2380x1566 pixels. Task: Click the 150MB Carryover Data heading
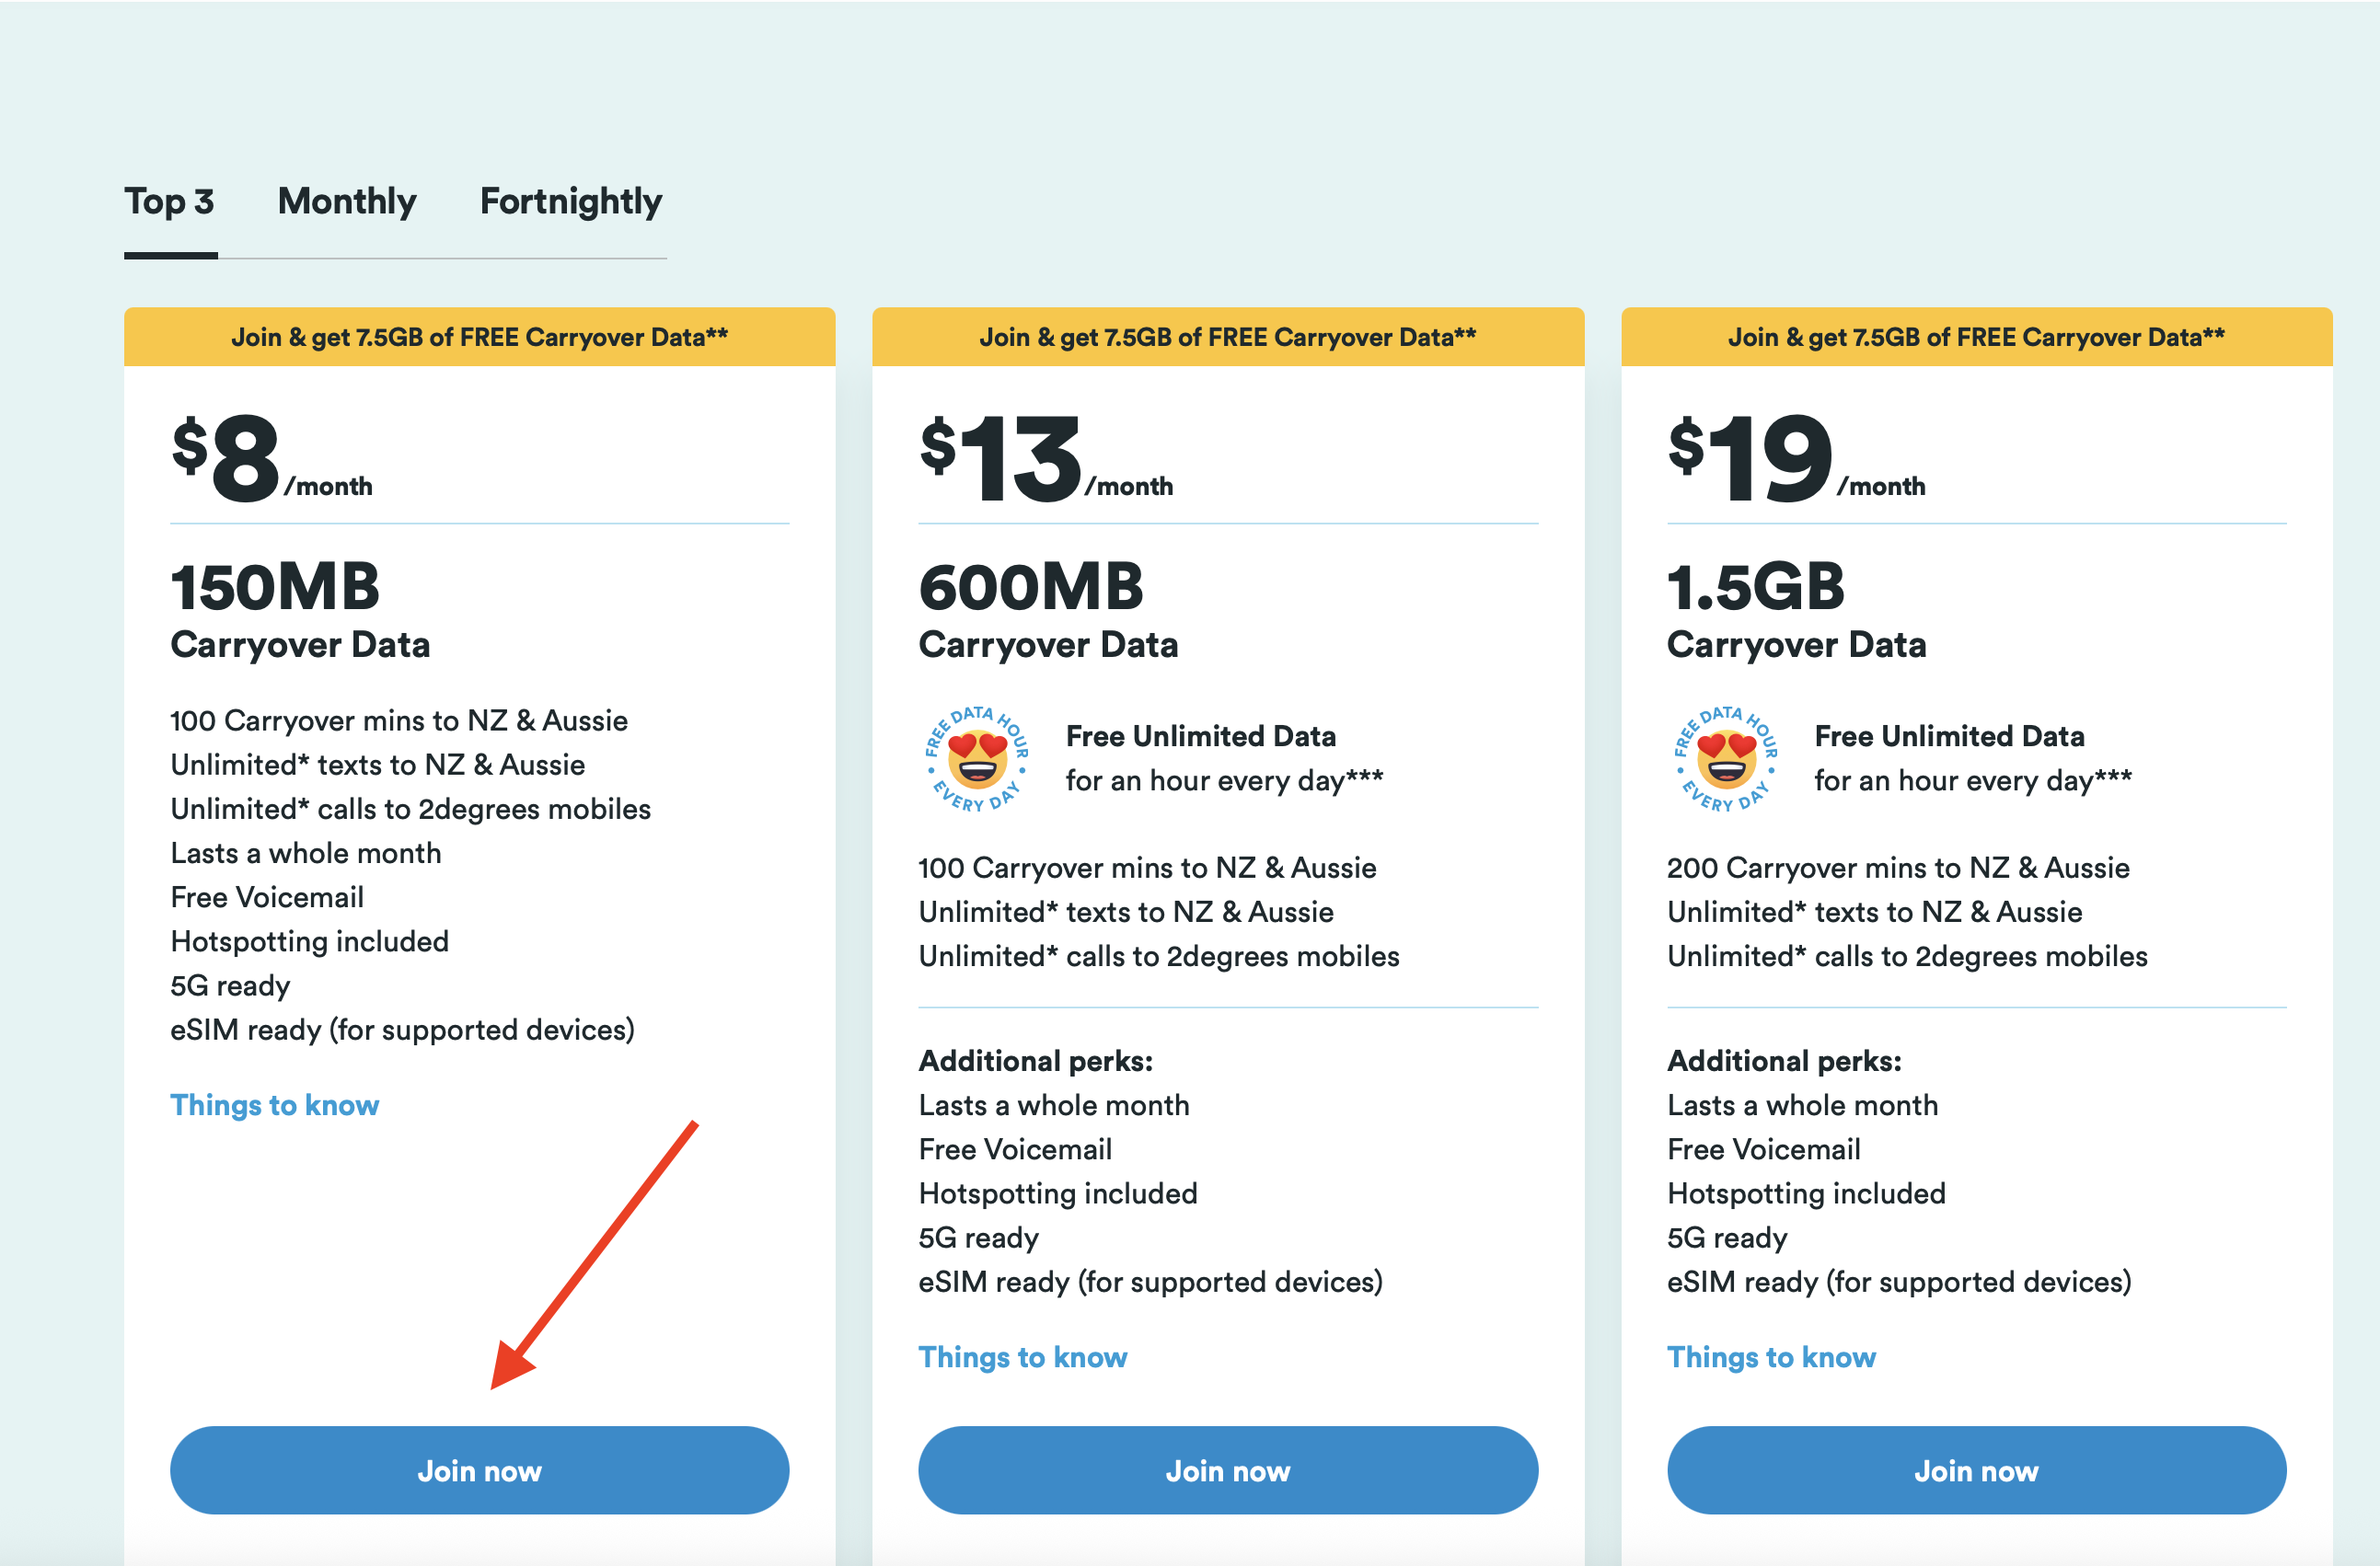[x=300, y=610]
